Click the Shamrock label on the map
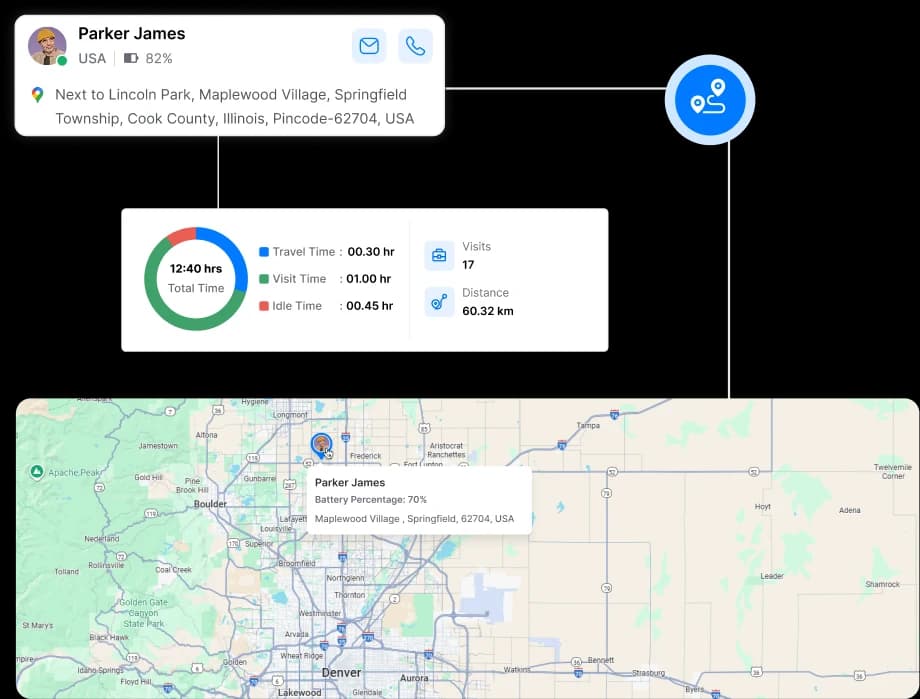The image size is (920, 699). (x=882, y=584)
